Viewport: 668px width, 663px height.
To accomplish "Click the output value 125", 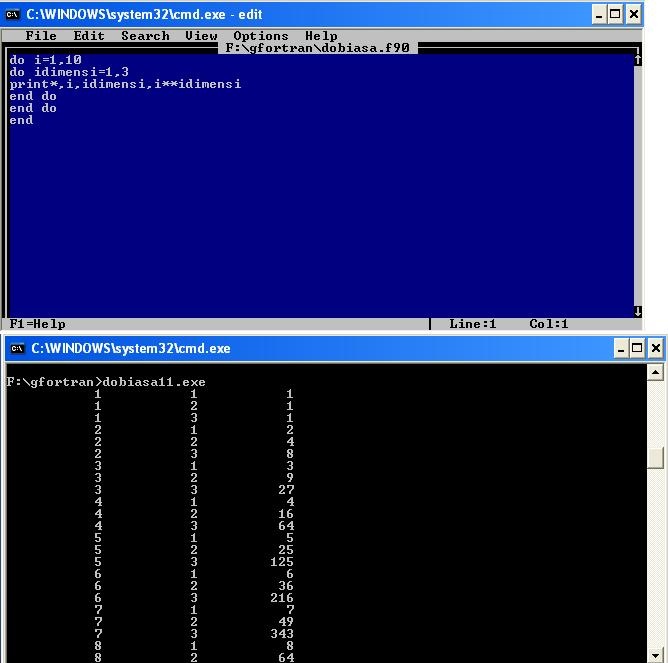I will pos(282,562).
